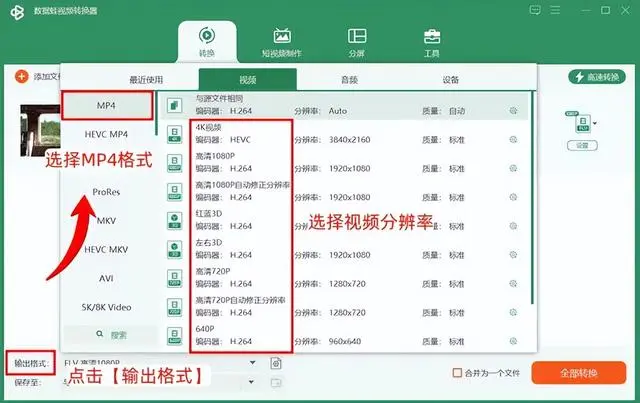Click settings icon next to output format dropdown
This screenshot has width=640, height=403.
pyautogui.click(x=276, y=363)
